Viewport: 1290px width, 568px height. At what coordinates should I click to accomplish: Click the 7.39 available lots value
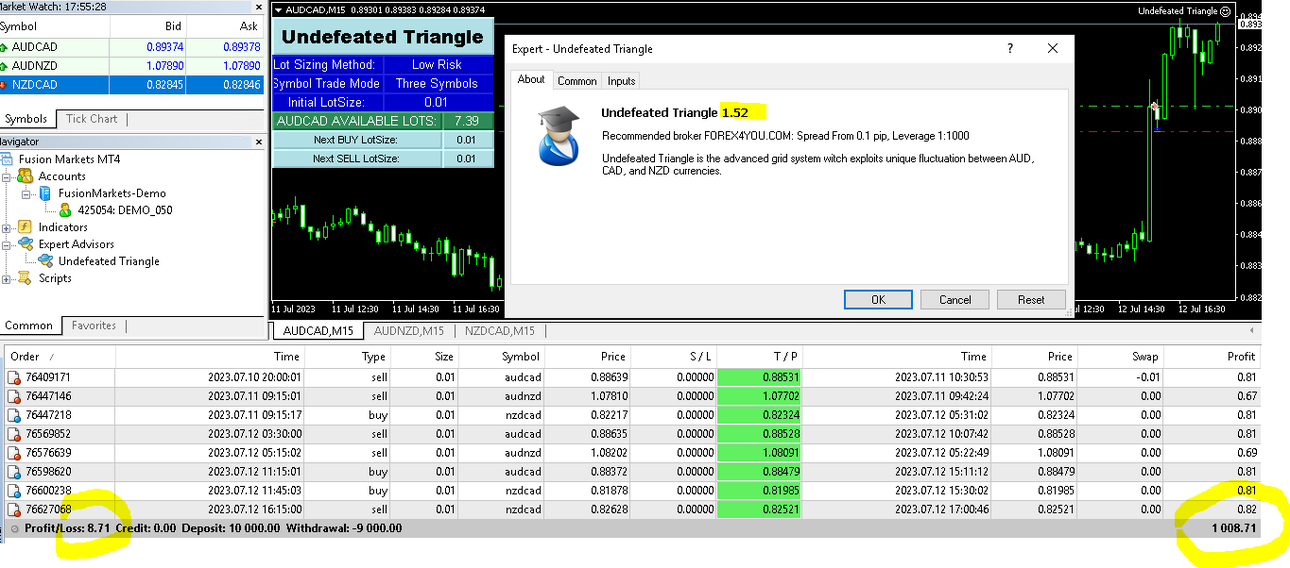tap(466, 121)
